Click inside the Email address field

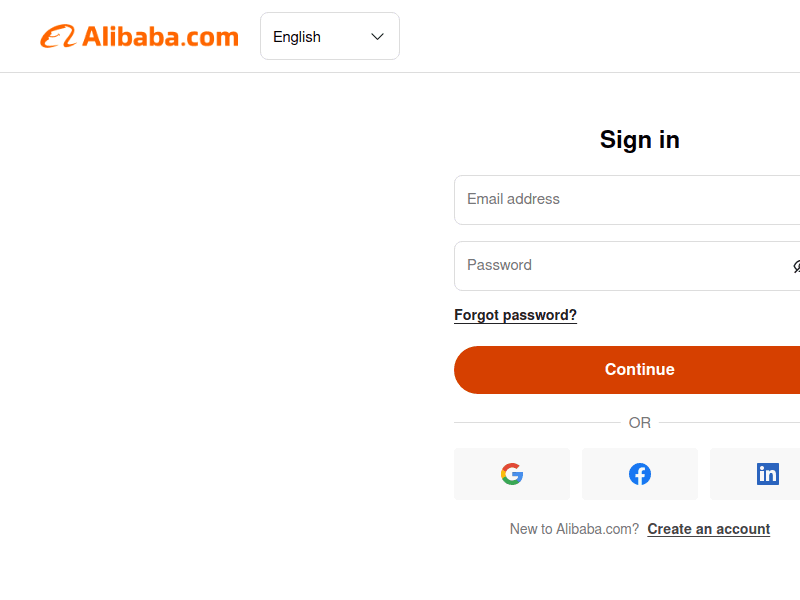(x=600, y=199)
